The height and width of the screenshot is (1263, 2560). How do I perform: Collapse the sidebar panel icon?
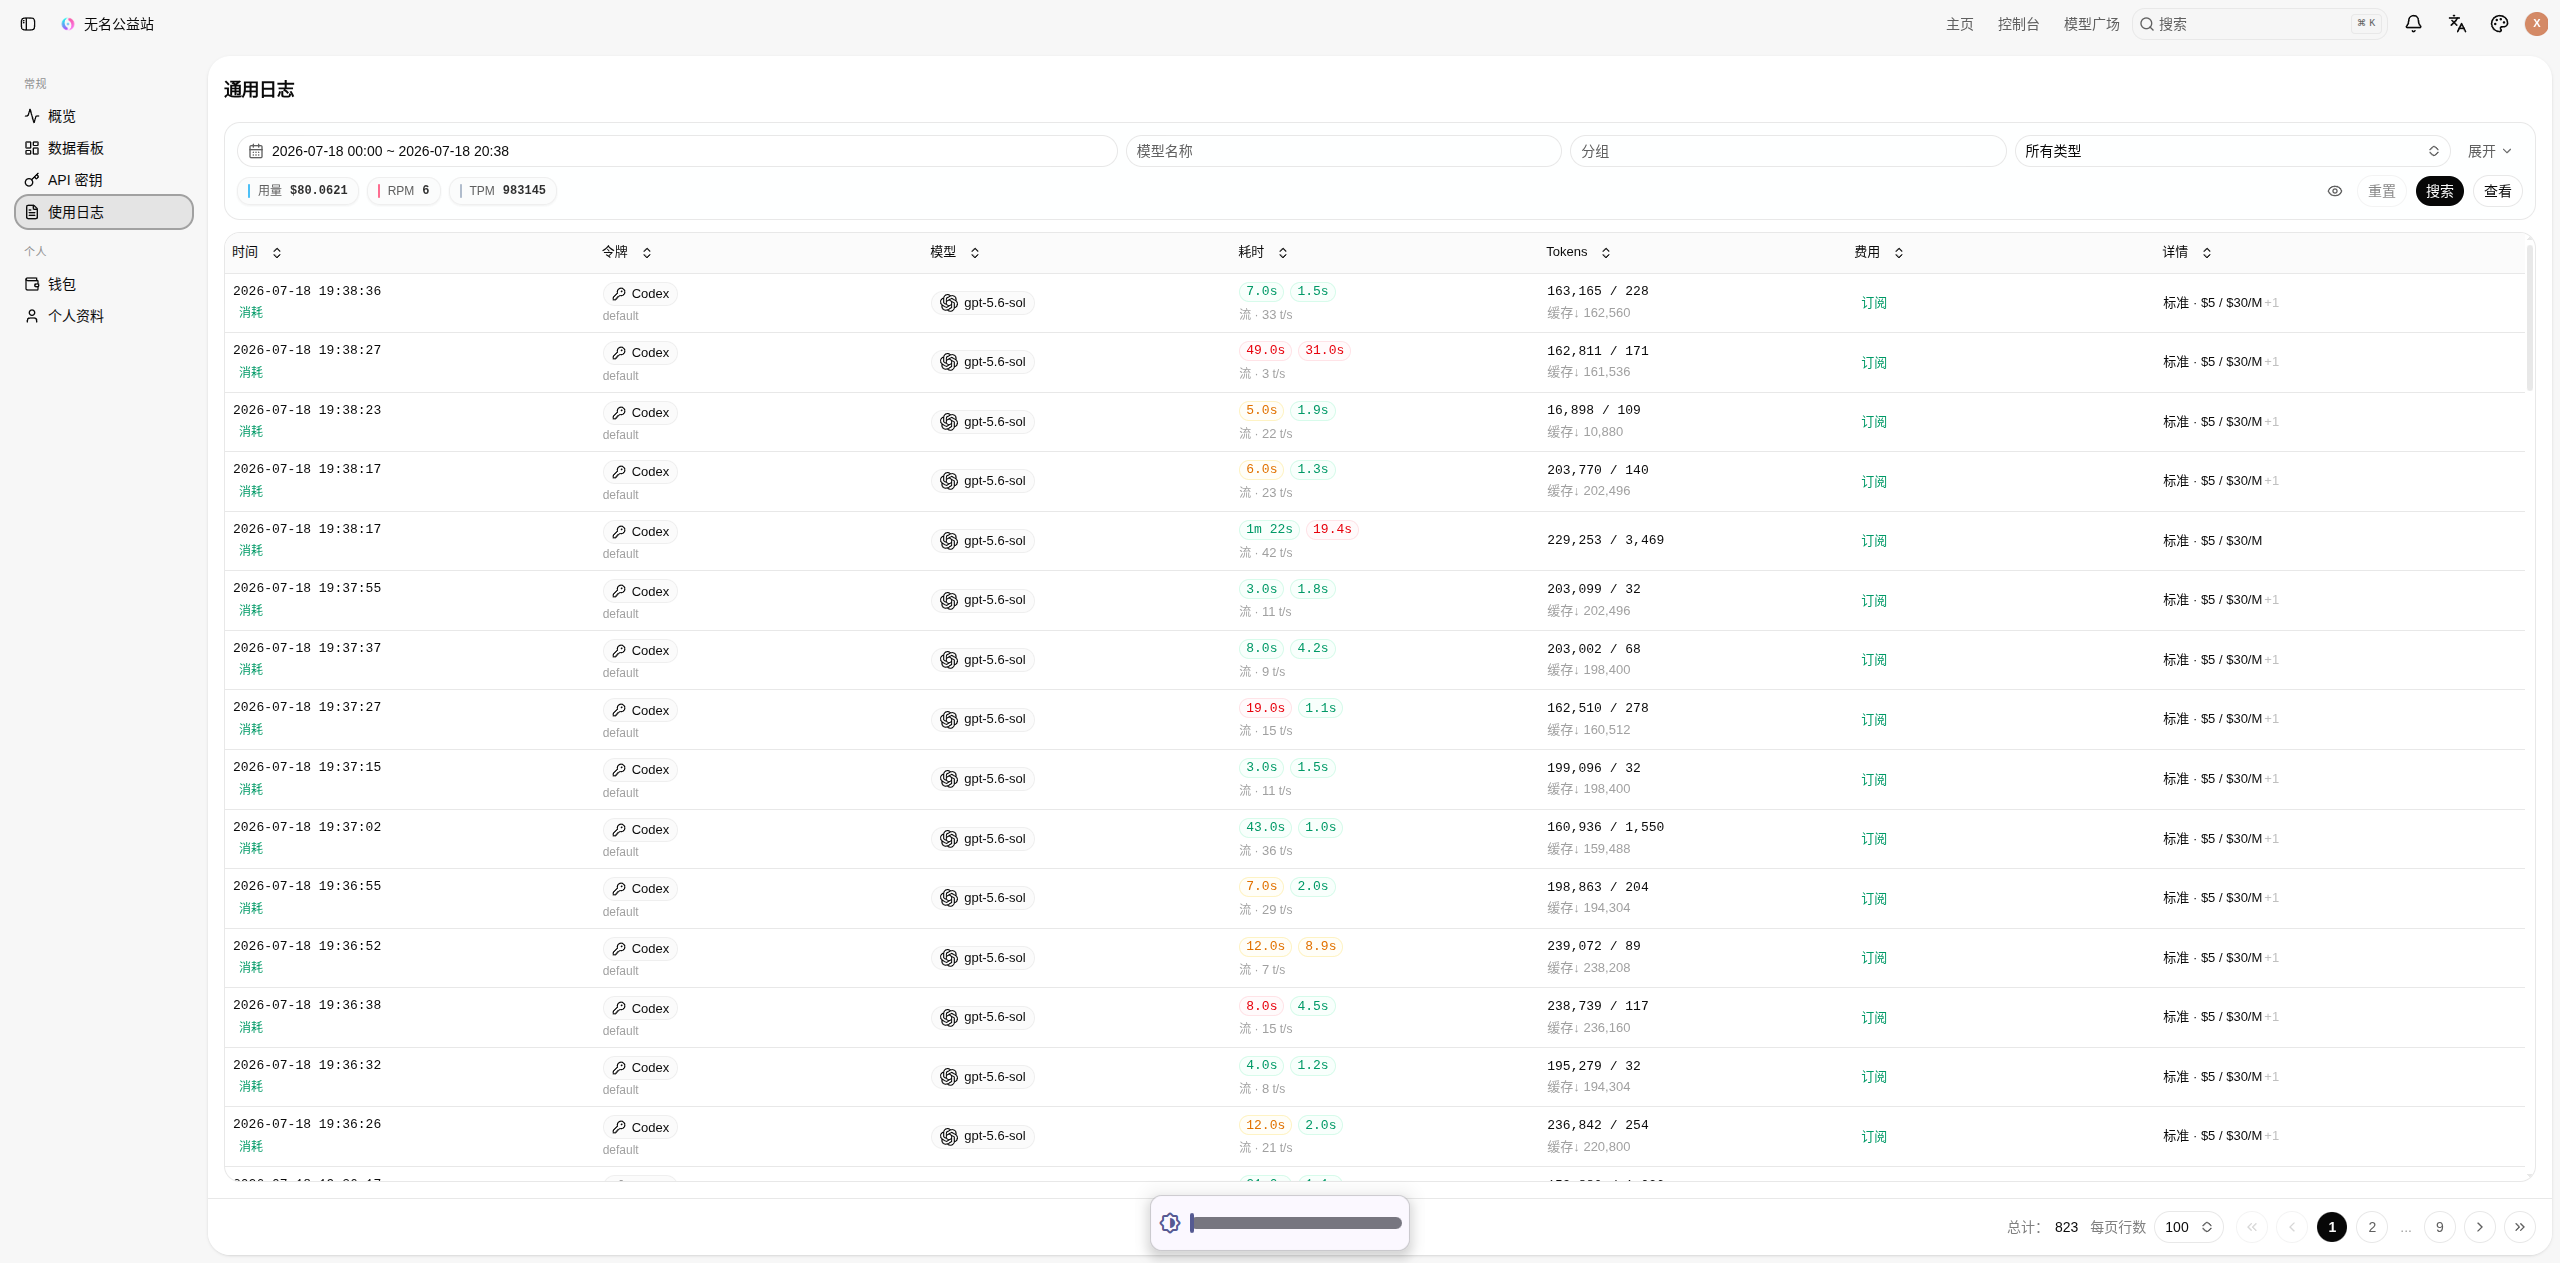[28, 24]
